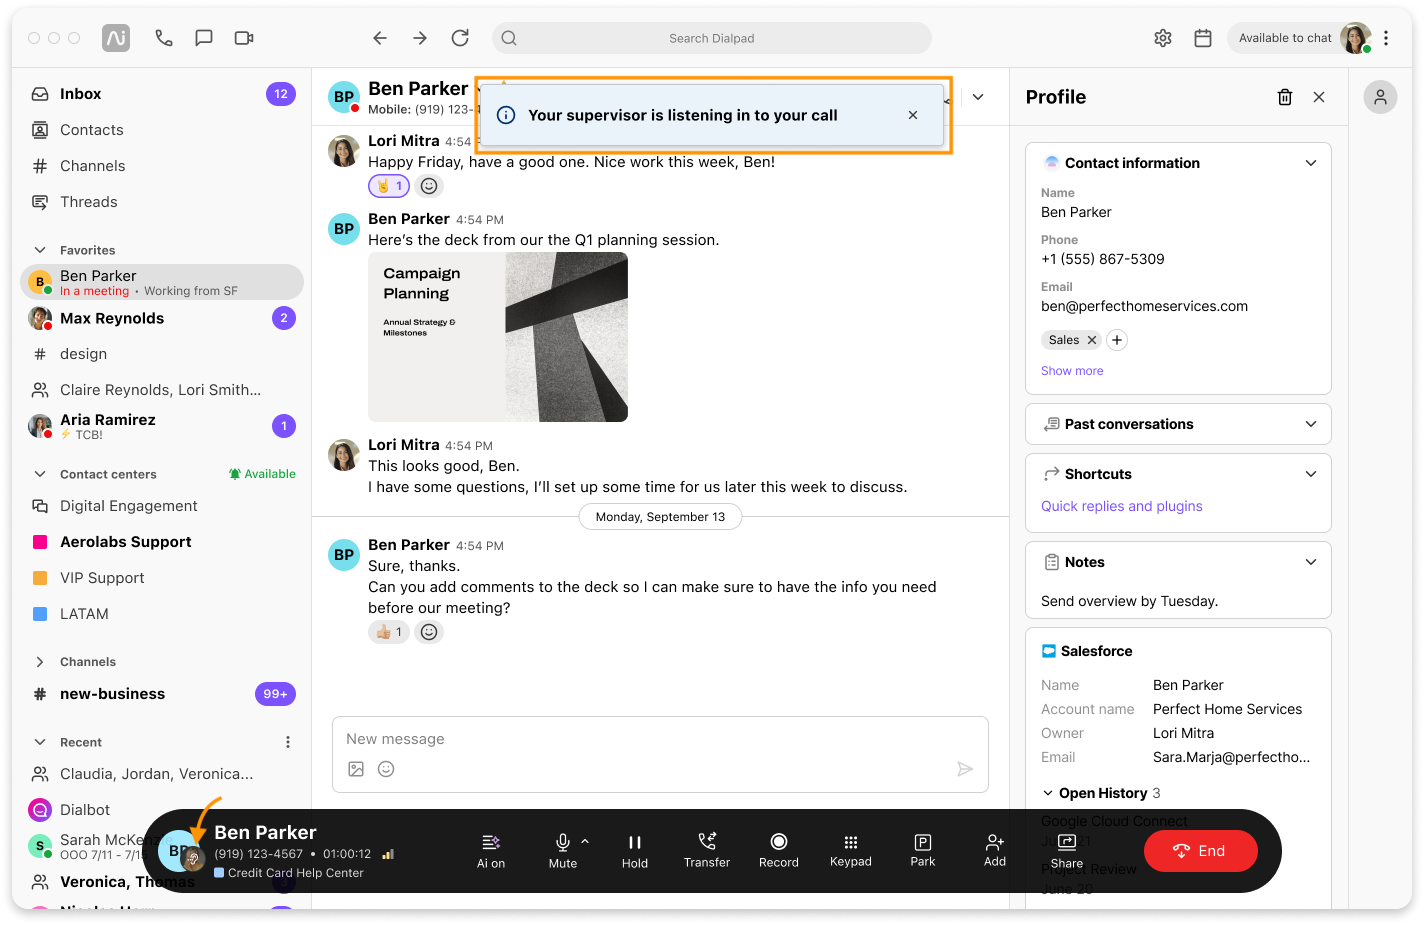Collapse the Shortcuts card
This screenshot has height=925, width=1424.
point(1311,474)
